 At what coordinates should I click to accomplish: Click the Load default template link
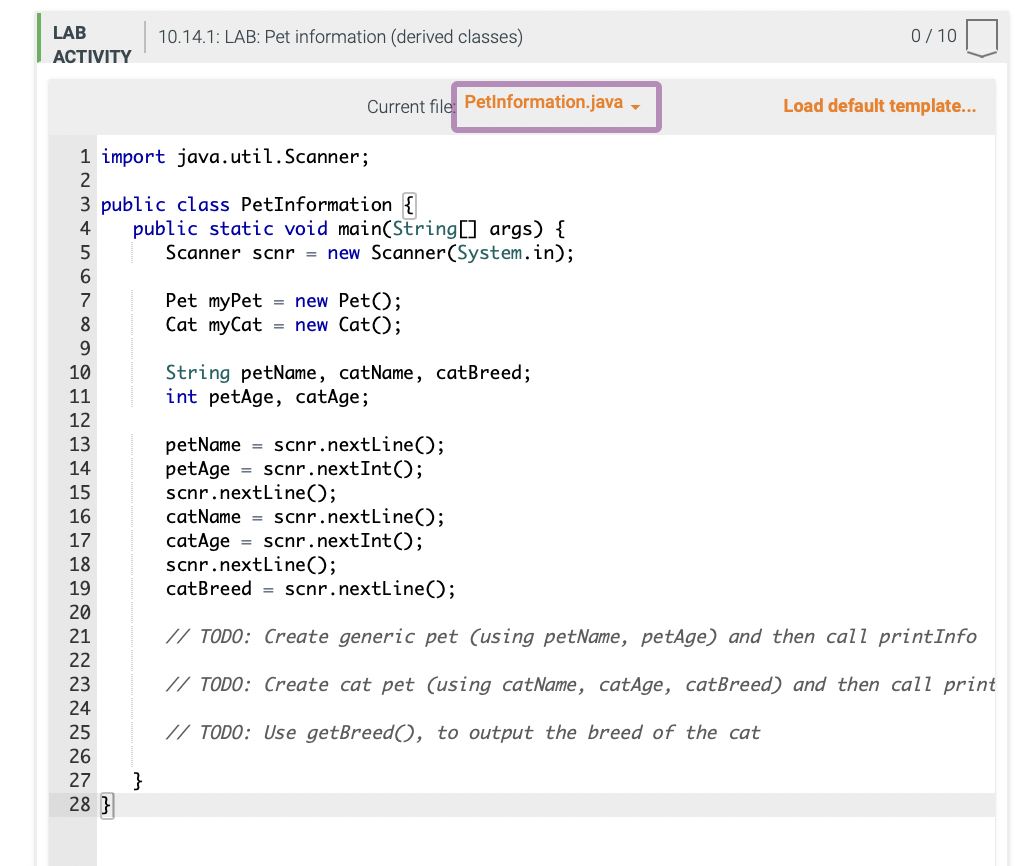[879, 106]
